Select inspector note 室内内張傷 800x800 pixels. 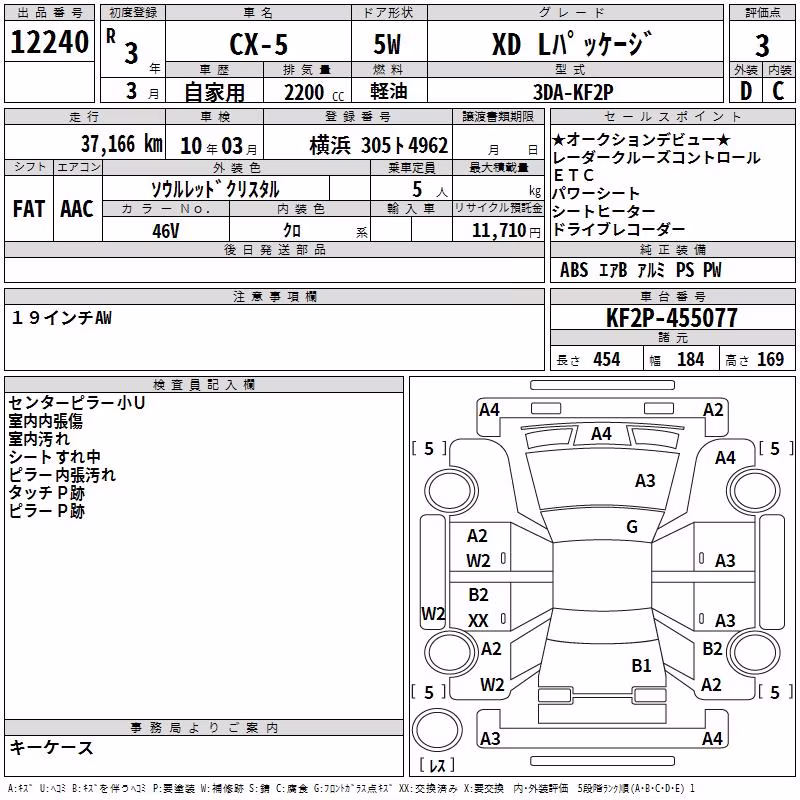(45, 420)
